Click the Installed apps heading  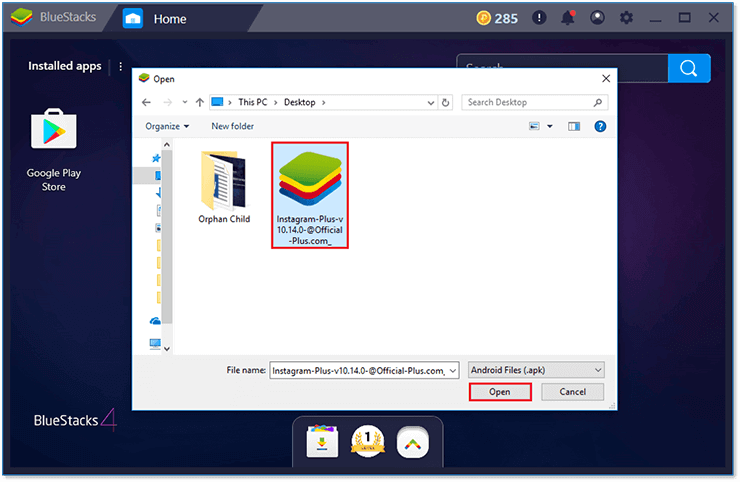pyautogui.click(x=65, y=66)
